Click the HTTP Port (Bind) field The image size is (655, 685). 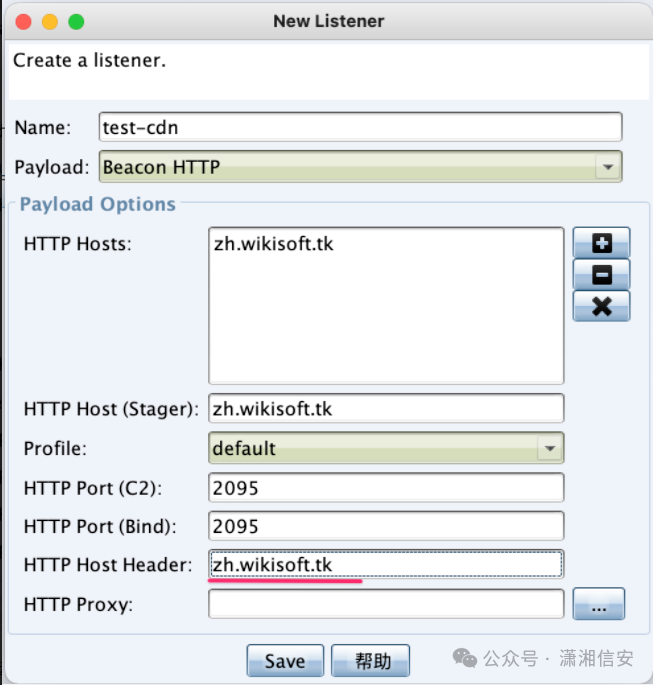click(x=385, y=526)
